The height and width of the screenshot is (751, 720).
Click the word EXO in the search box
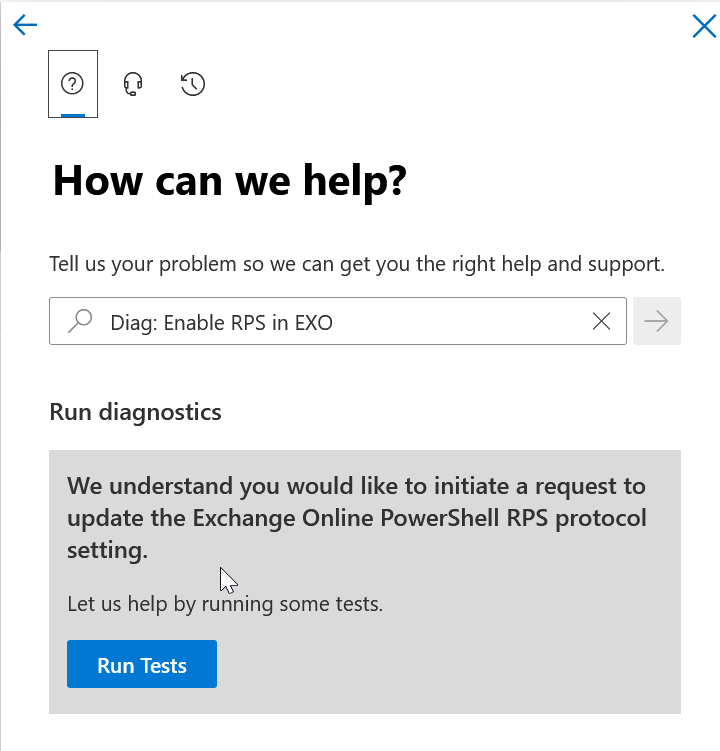tap(313, 323)
